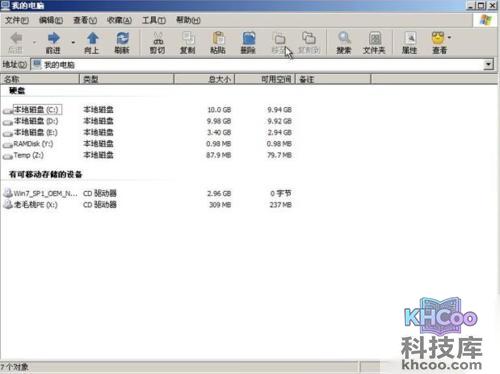
Task: Open the Back button history dropdown arrow
Action: (34, 42)
